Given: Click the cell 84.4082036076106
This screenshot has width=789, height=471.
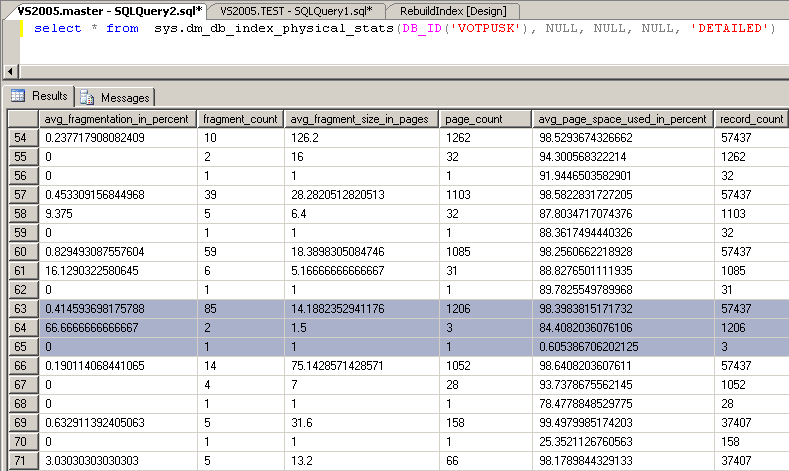Looking at the screenshot, I should [x=623, y=328].
